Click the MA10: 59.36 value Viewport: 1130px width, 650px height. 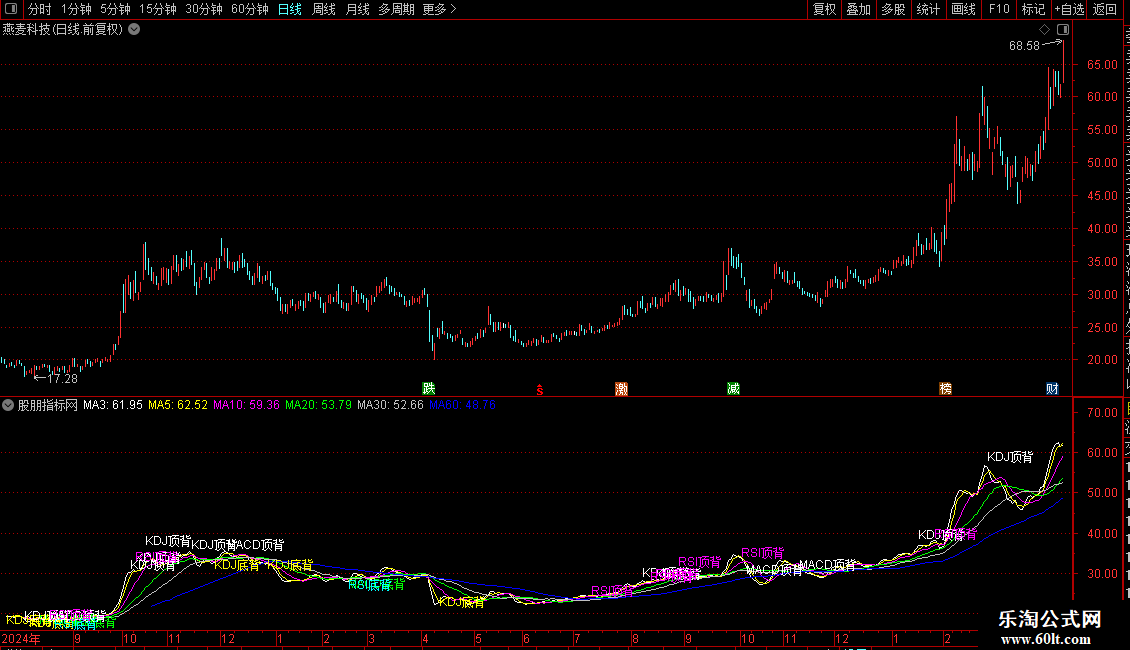(x=246, y=405)
